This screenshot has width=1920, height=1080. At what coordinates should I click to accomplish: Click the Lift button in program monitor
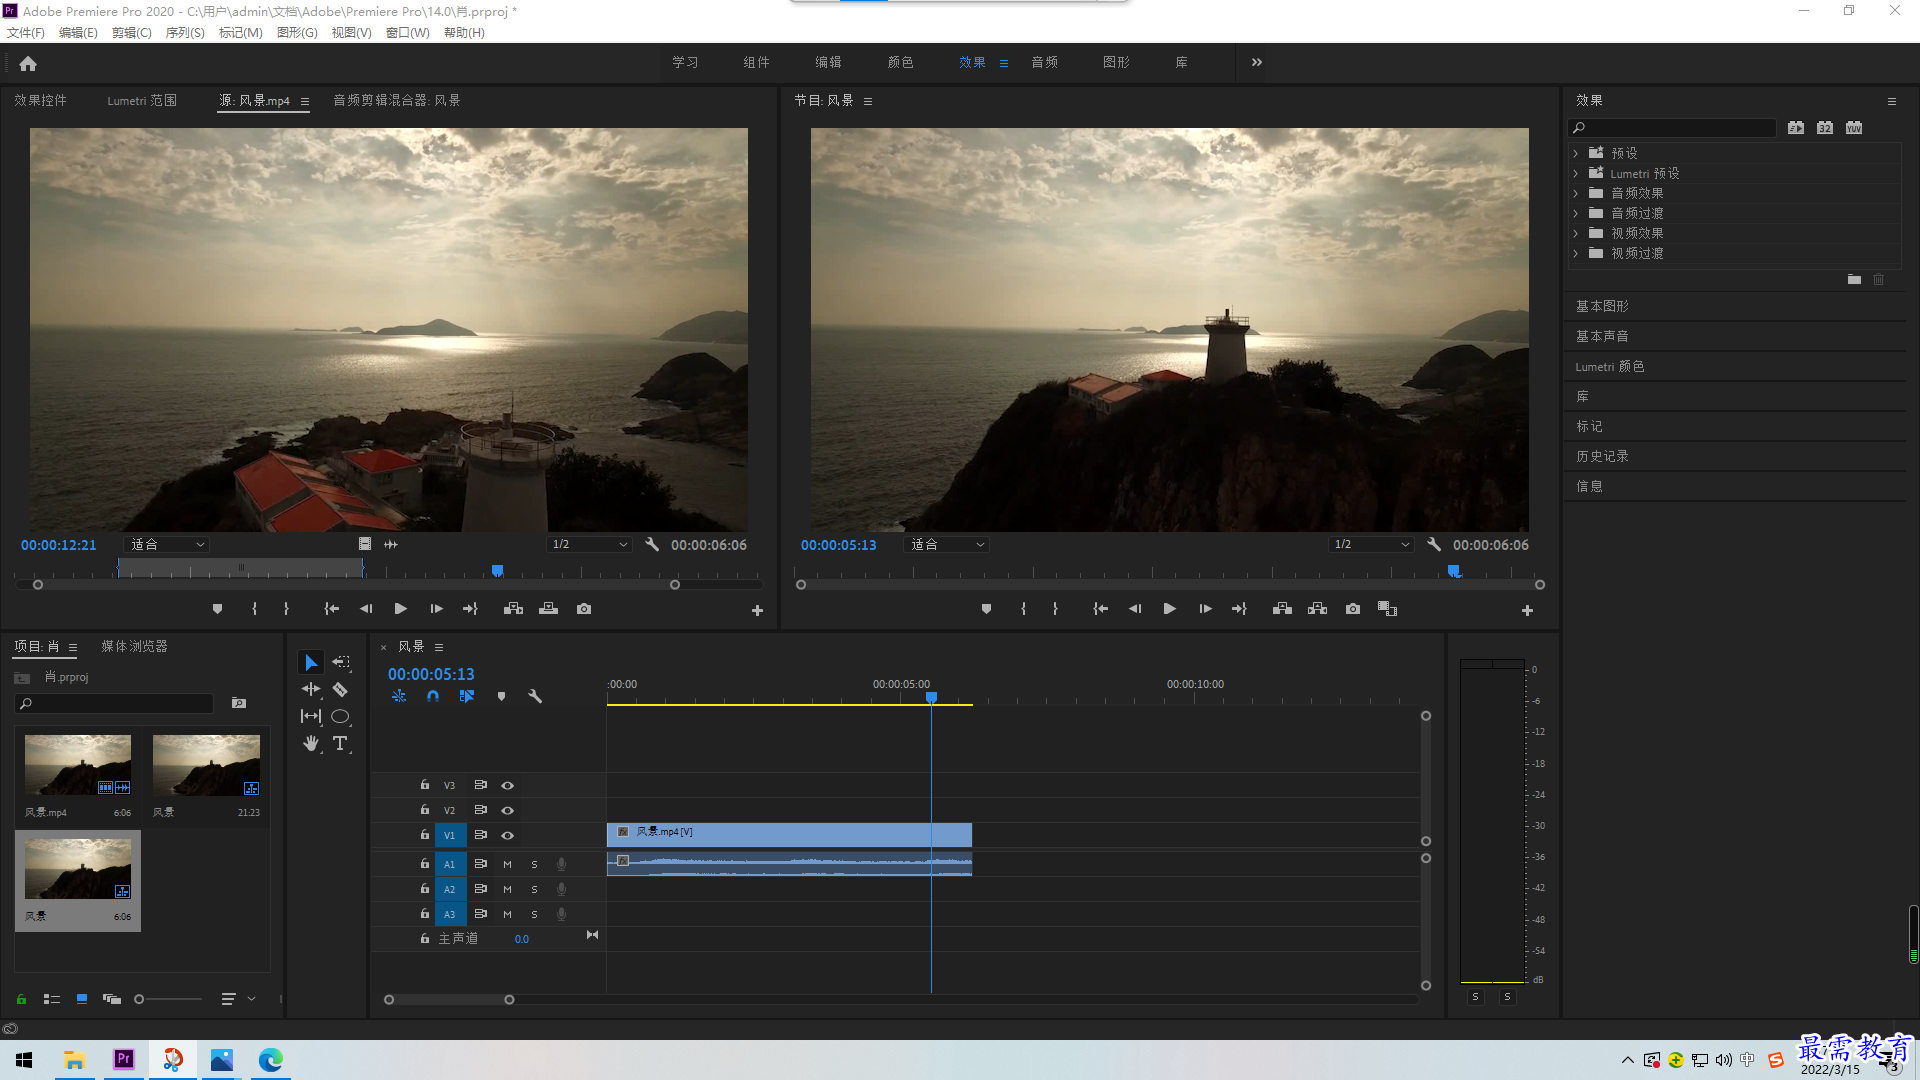click(x=1282, y=609)
